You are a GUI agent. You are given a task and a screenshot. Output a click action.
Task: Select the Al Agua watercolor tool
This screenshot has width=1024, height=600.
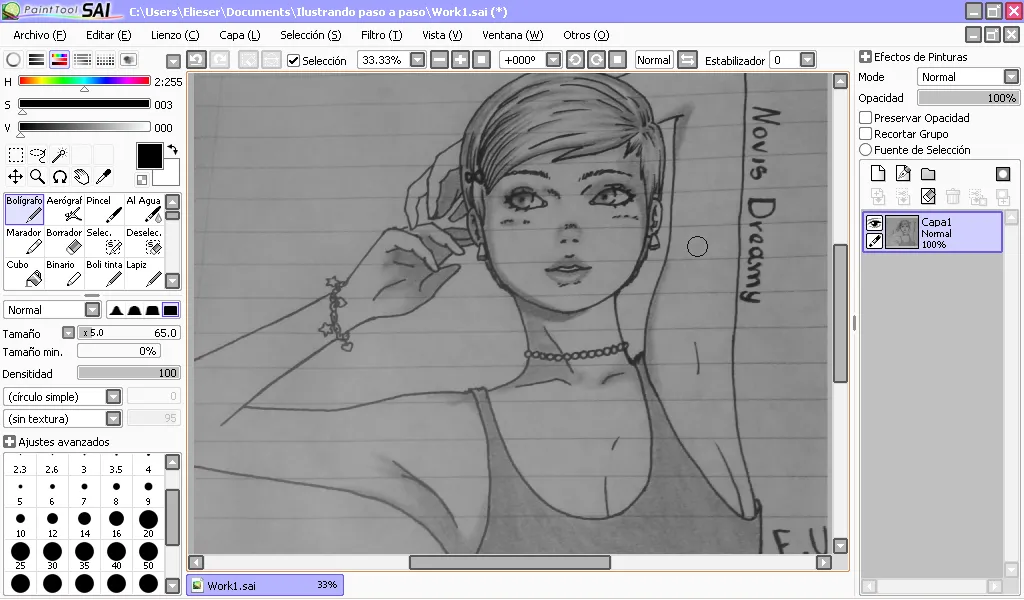pos(144,209)
